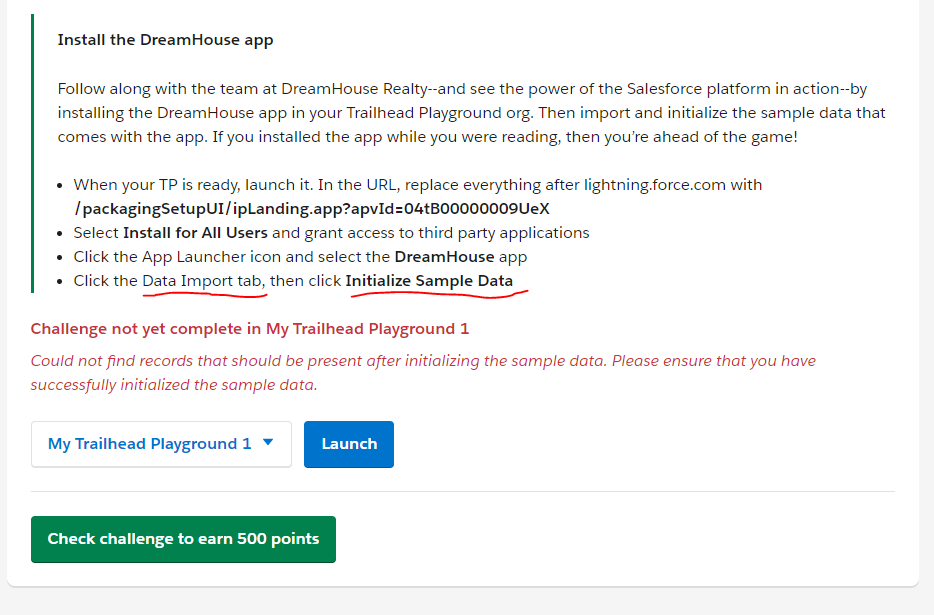This screenshot has height=615, width=934.
Task: Click the bold 'Install for All Users' text
Action: pyautogui.click(x=195, y=233)
